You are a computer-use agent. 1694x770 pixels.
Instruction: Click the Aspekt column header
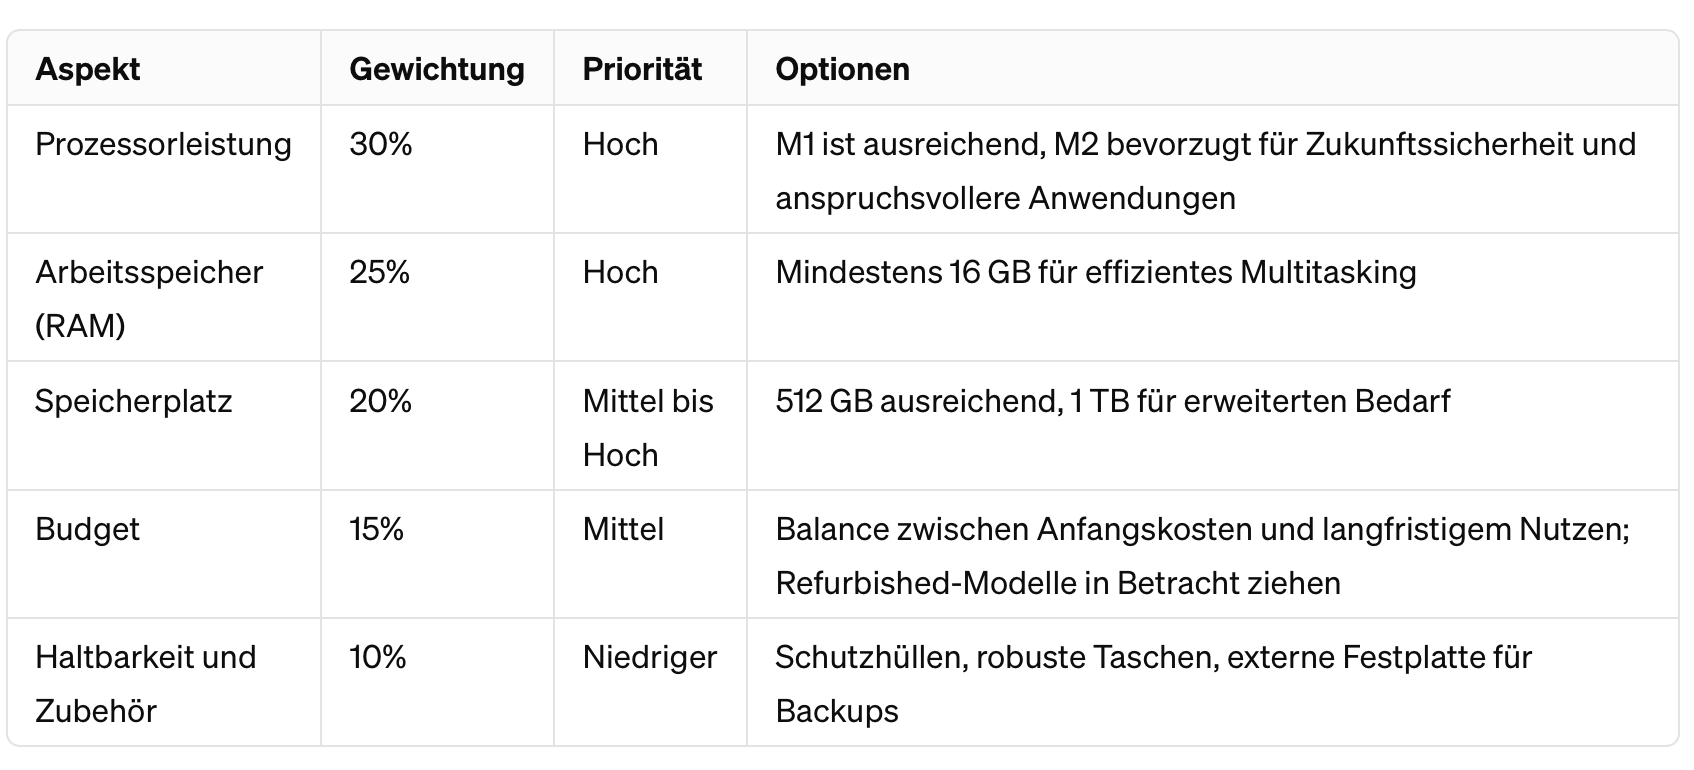coord(88,69)
